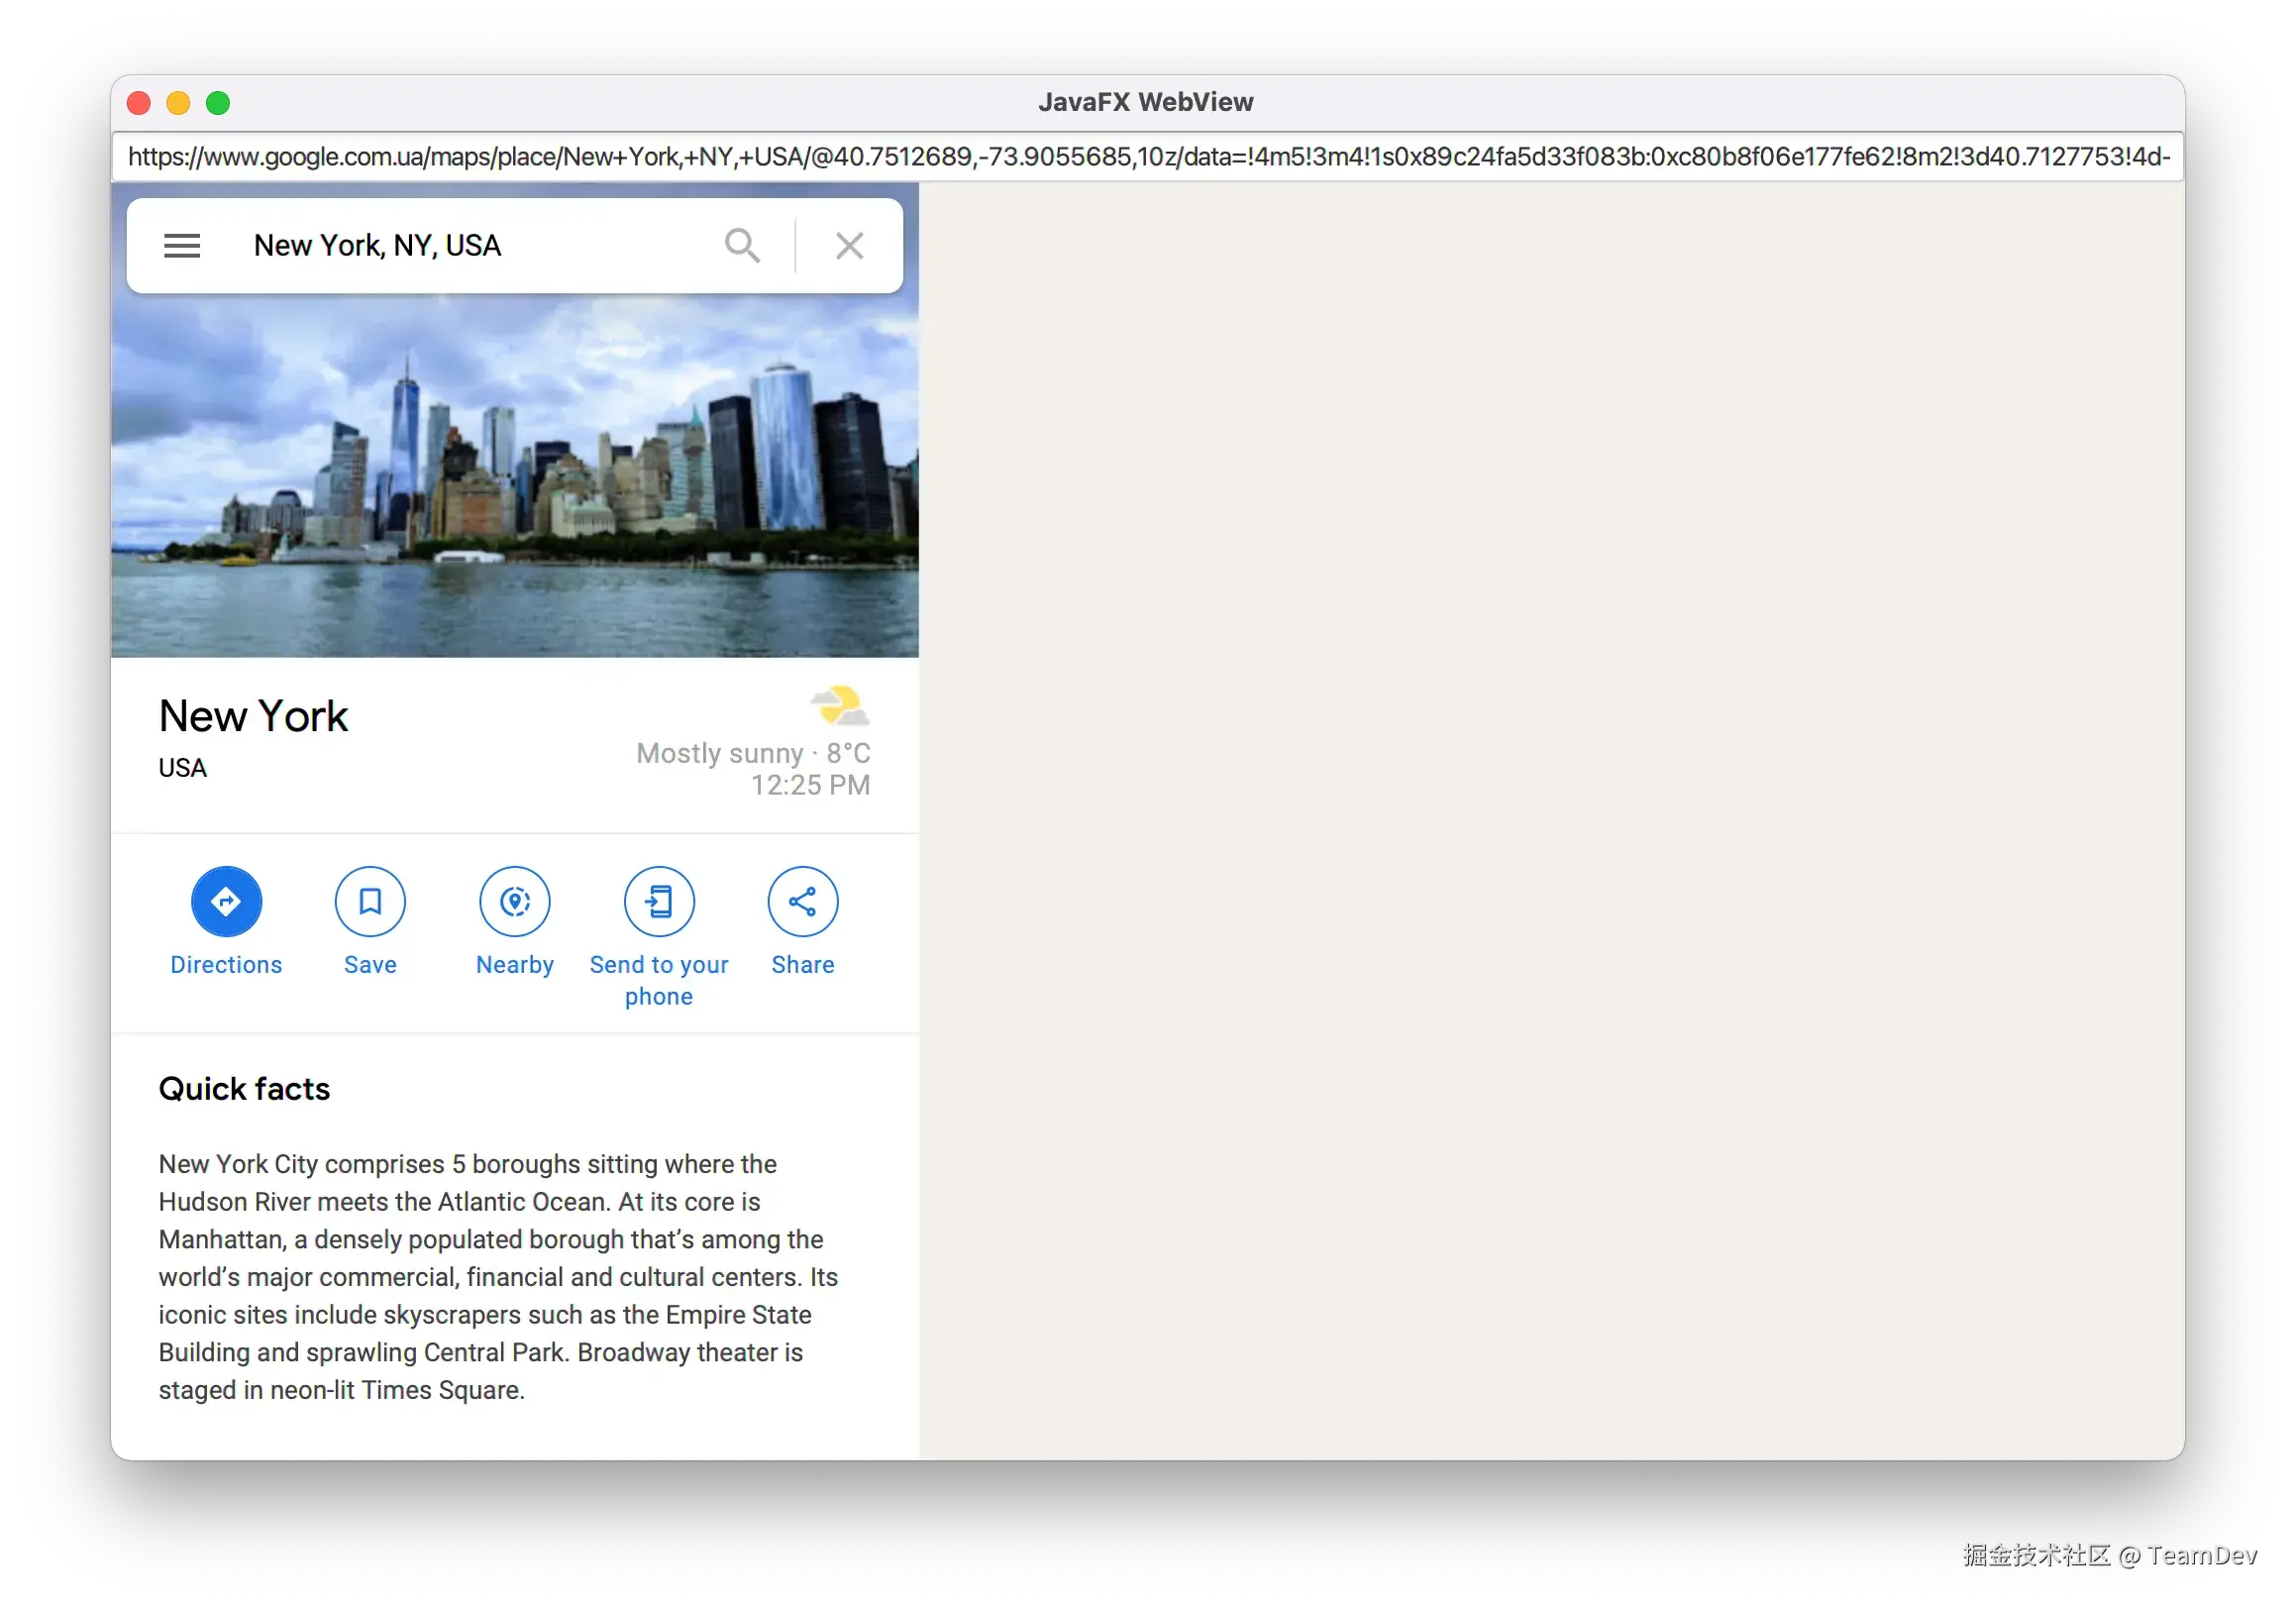The height and width of the screenshot is (1607, 2296).
Task: Click the magnifier search icon
Action: [742, 245]
